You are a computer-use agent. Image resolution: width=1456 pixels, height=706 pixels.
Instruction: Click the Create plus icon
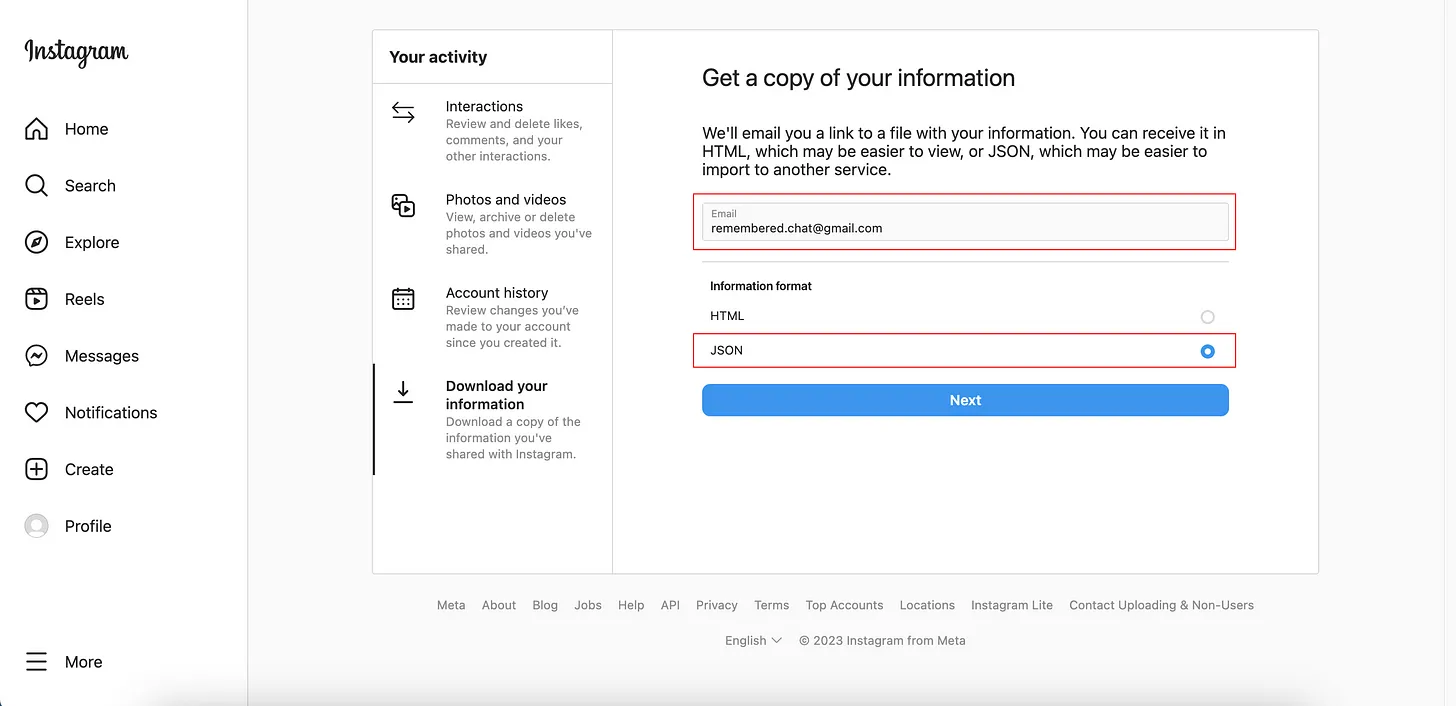coord(37,470)
